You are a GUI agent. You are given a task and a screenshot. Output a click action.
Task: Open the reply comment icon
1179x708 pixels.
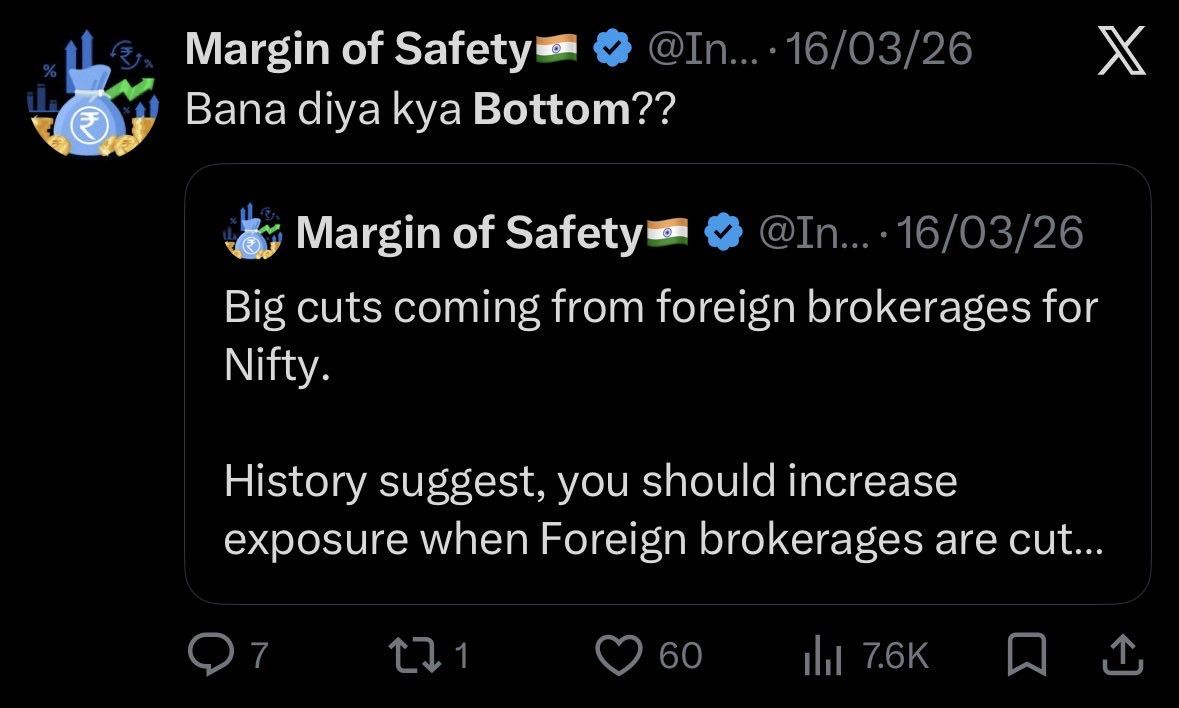[209, 655]
